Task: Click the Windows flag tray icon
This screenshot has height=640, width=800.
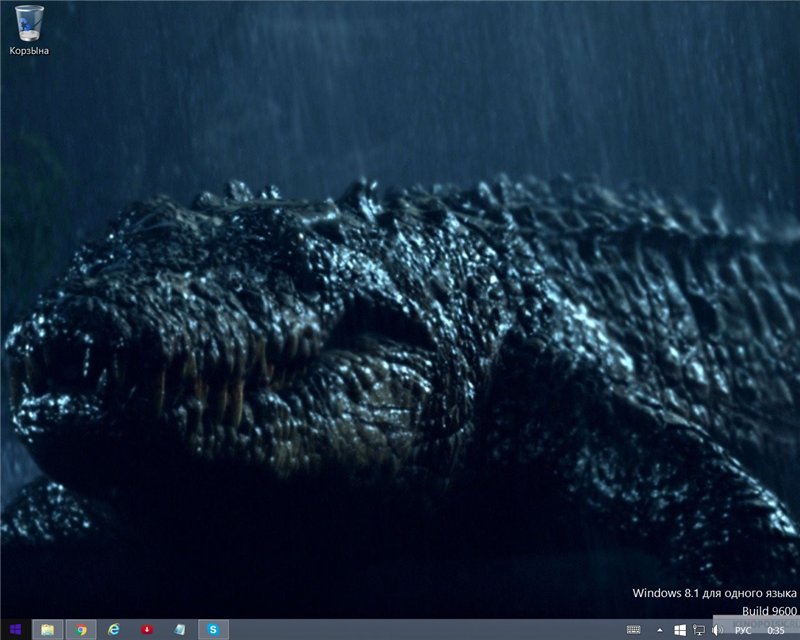Action: click(x=680, y=630)
